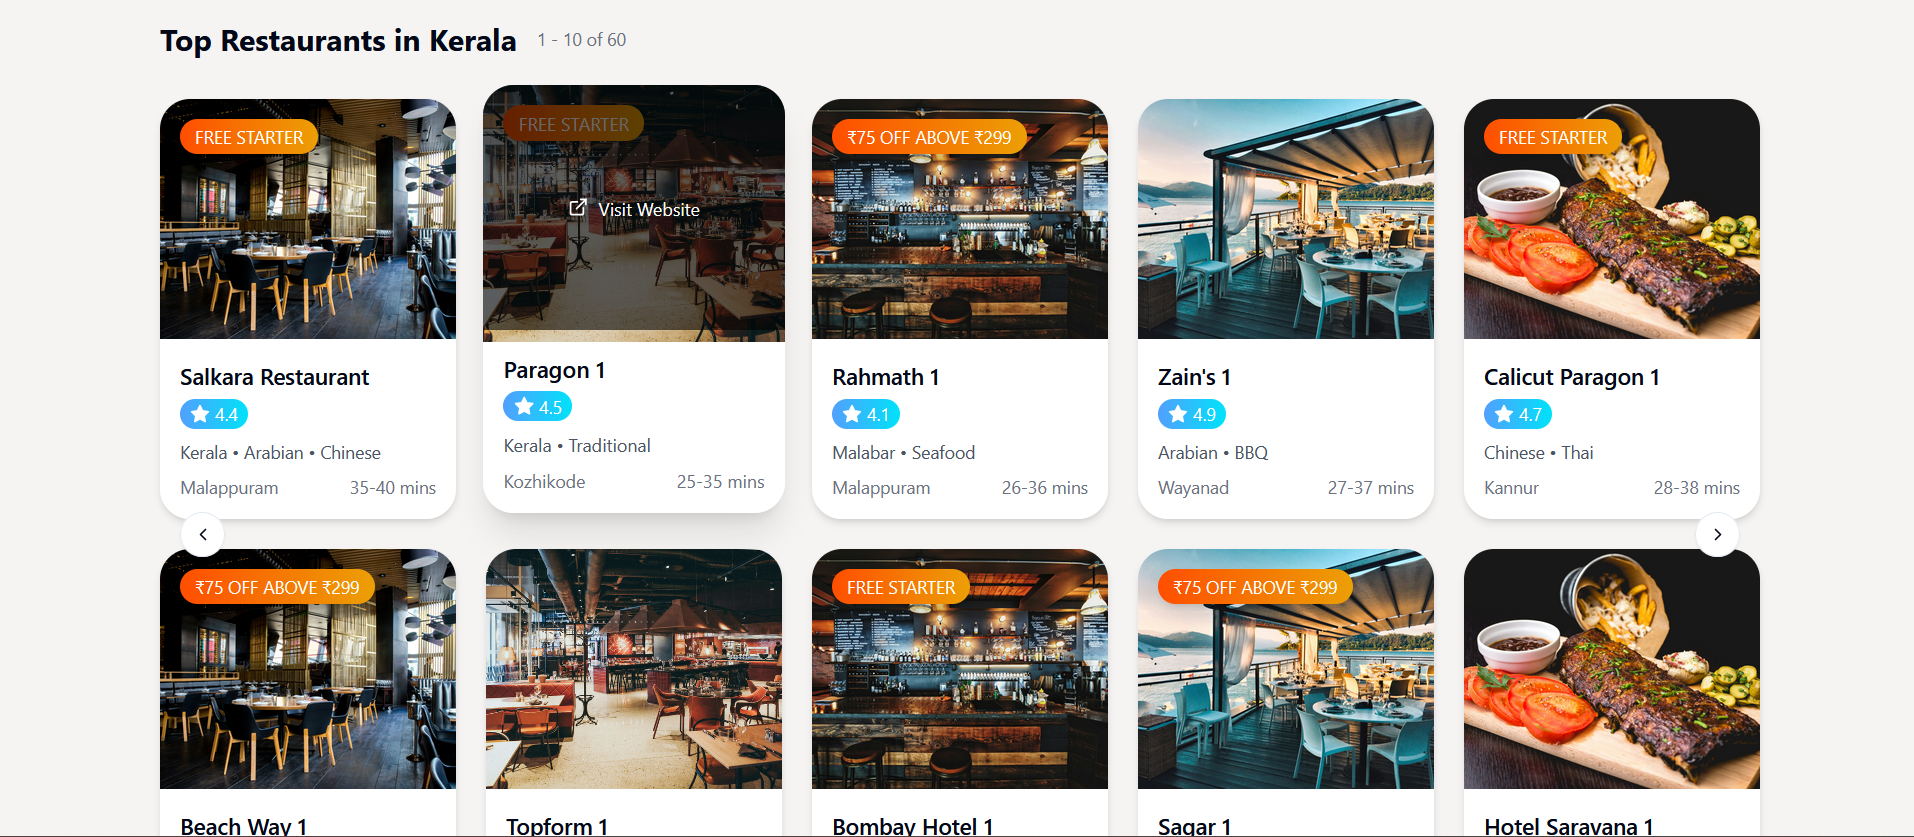Click the next carousel arrow button
Image resolution: width=1914 pixels, height=837 pixels.
(x=1717, y=535)
